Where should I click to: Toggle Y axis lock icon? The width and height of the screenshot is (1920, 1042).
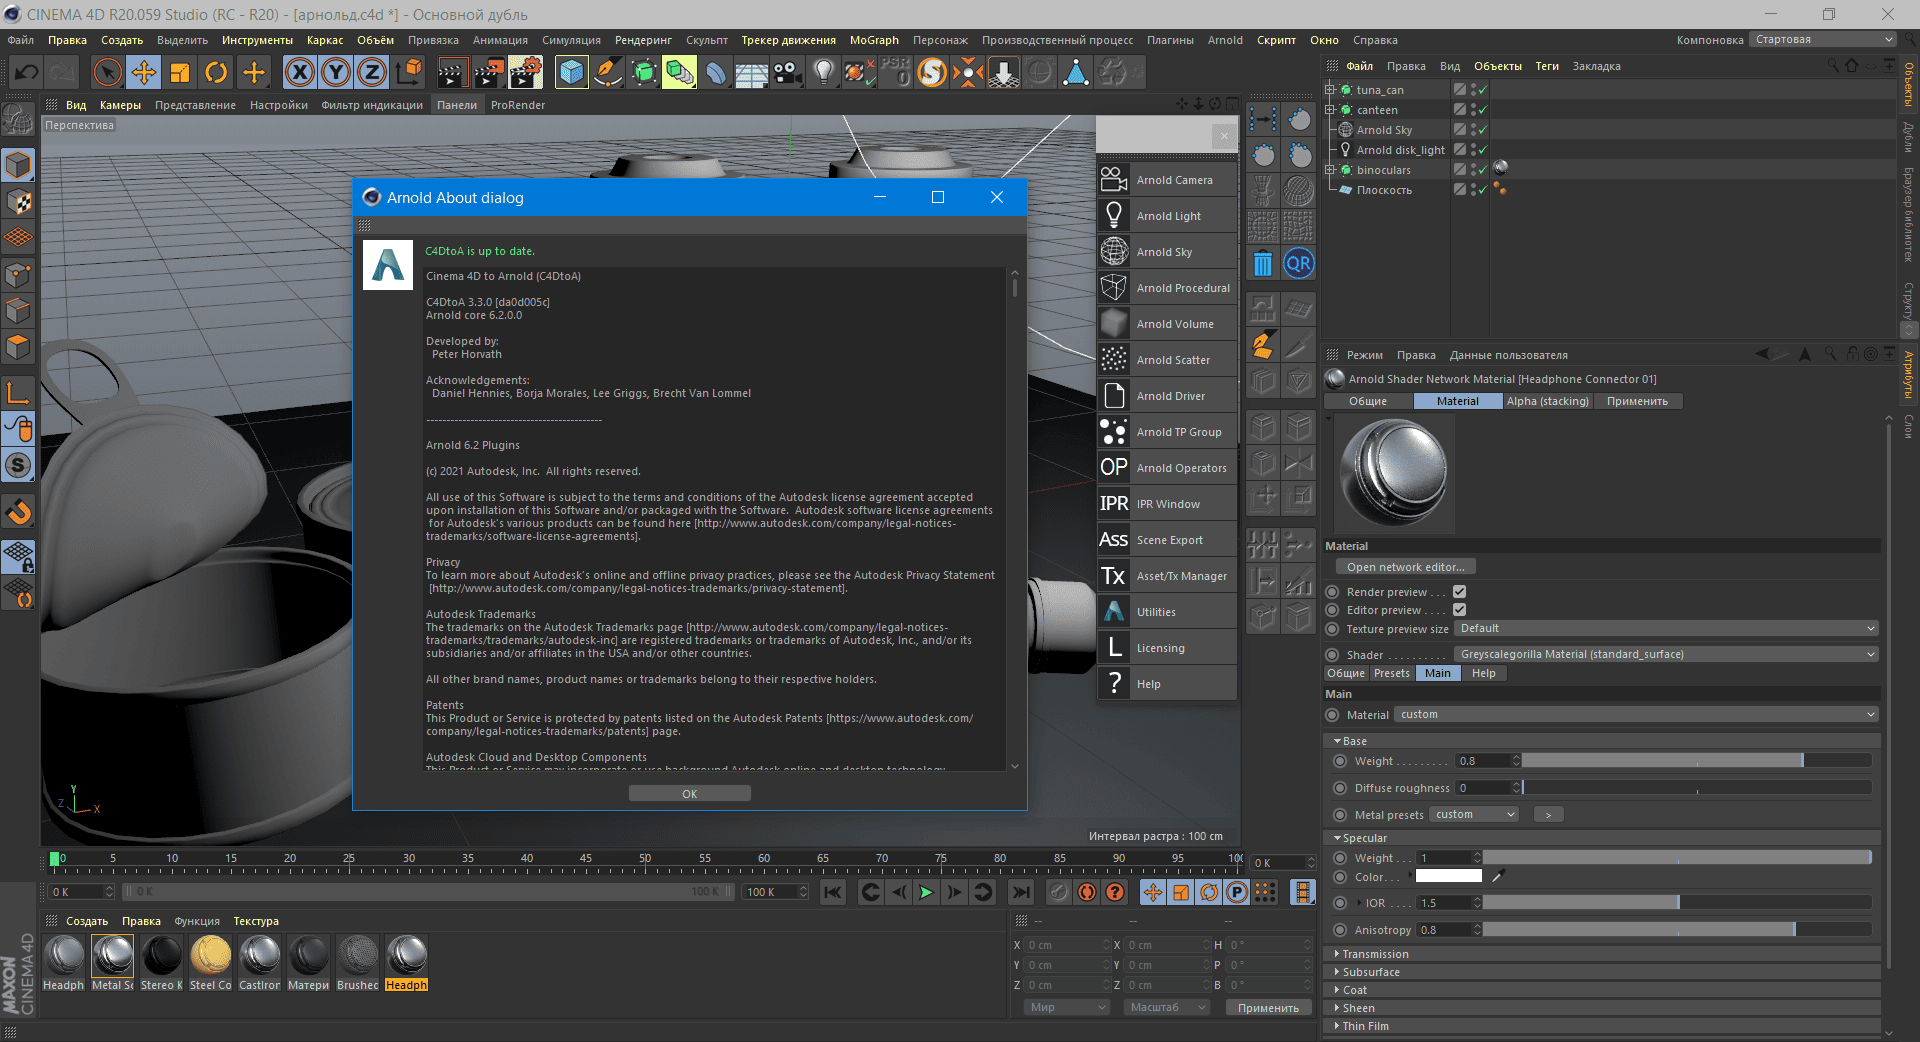pyautogui.click(x=337, y=72)
